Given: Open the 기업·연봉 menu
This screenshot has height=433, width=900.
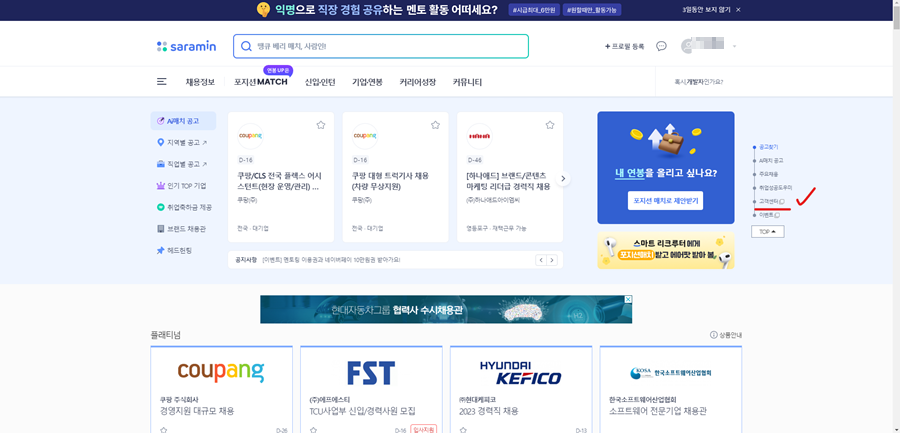Looking at the screenshot, I should pos(367,82).
